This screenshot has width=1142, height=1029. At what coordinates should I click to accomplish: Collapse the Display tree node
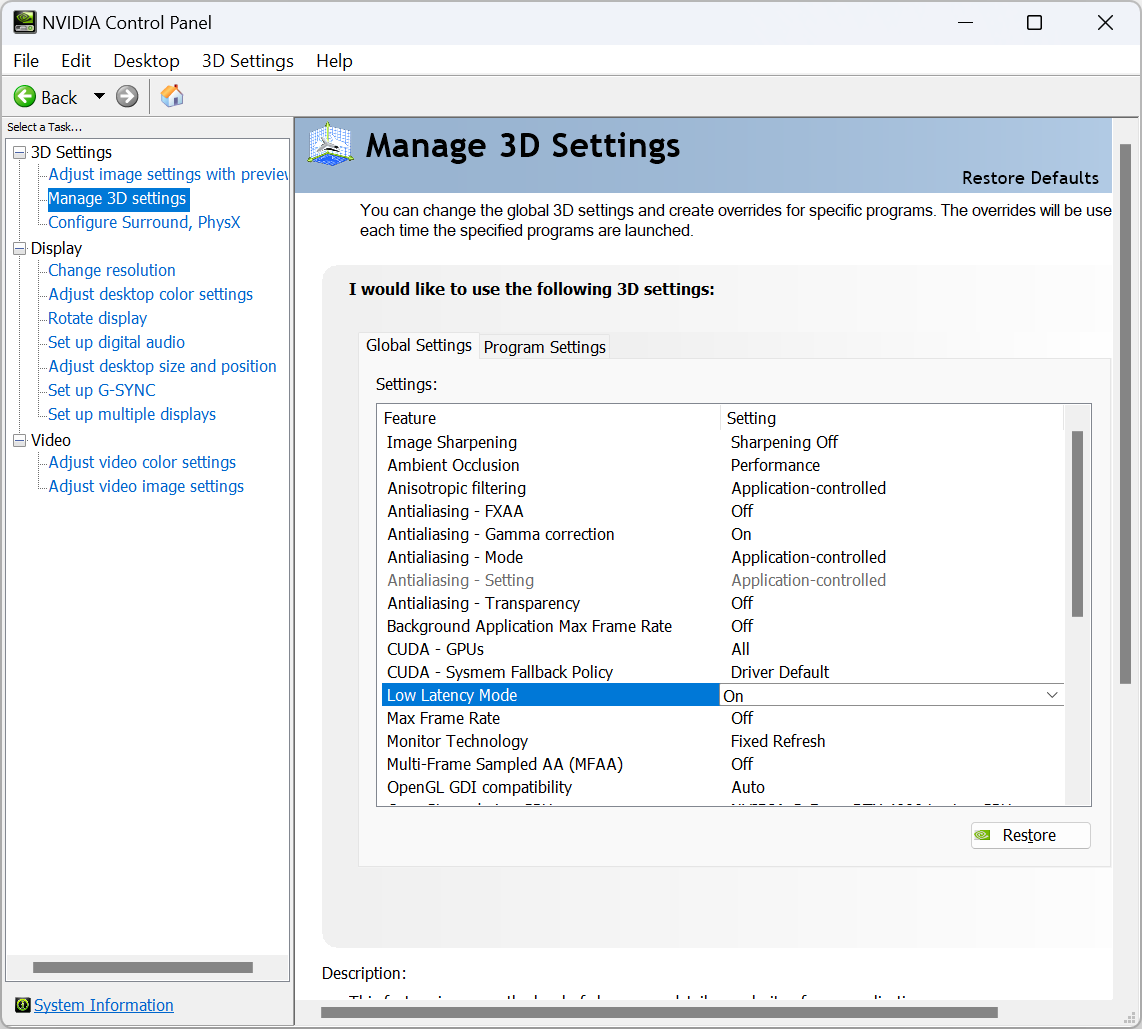[19, 248]
